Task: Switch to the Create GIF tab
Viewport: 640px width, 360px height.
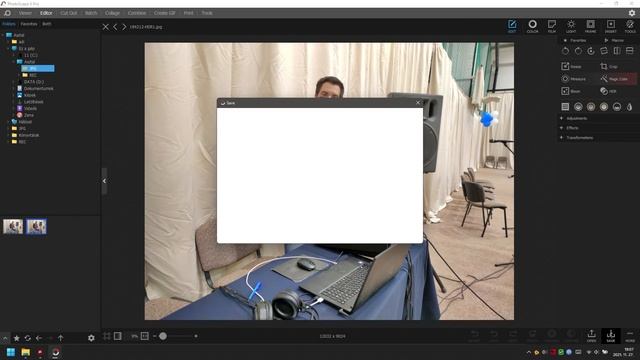Action: [x=164, y=13]
